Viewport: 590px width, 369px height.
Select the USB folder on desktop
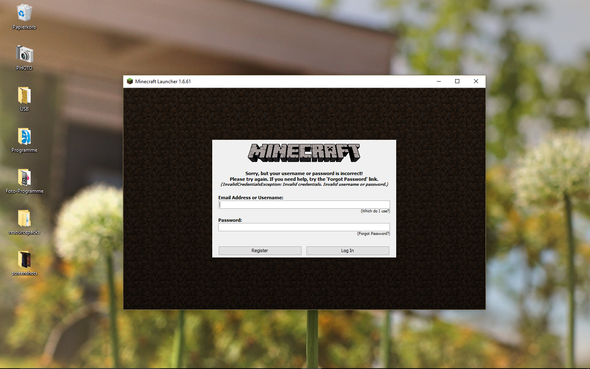pyautogui.click(x=24, y=99)
